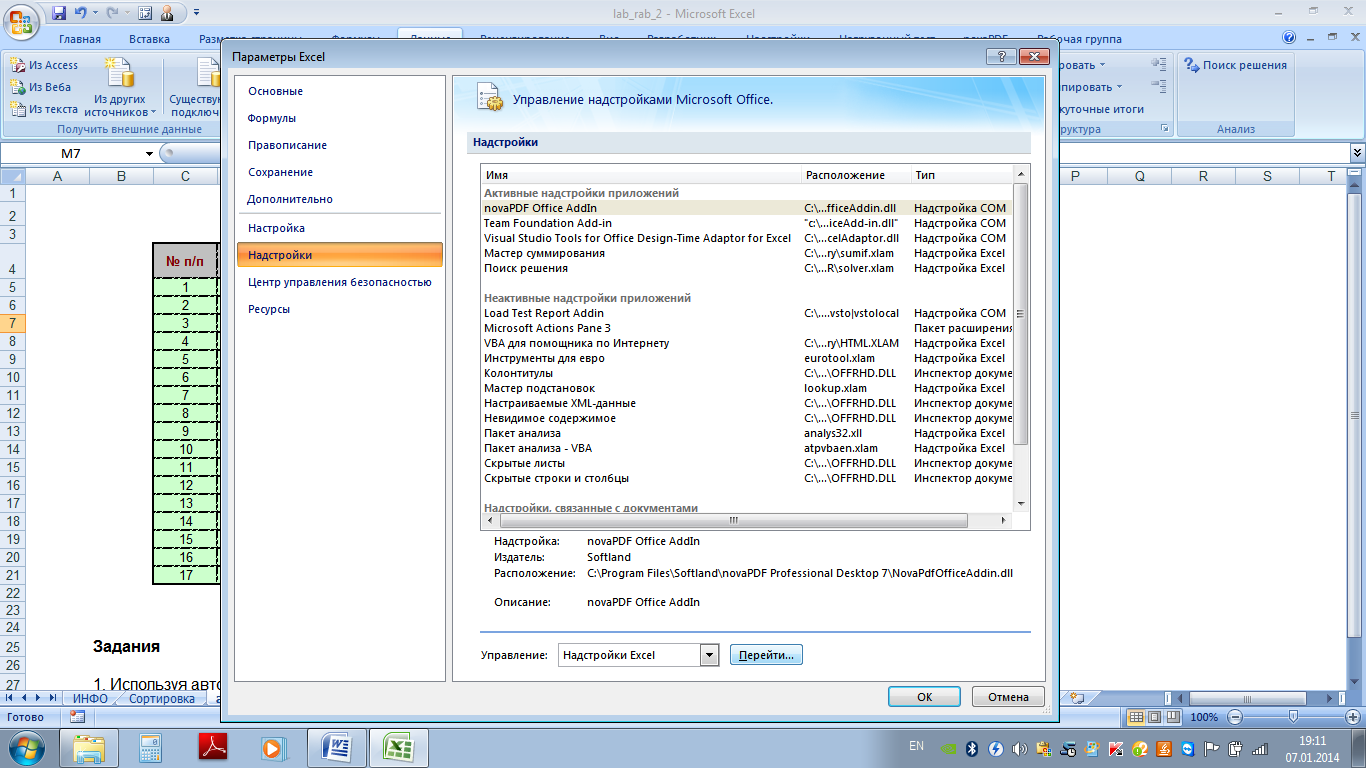Open Центр управления безопасностью category
This screenshot has width=1366, height=768.
(x=339, y=282)
